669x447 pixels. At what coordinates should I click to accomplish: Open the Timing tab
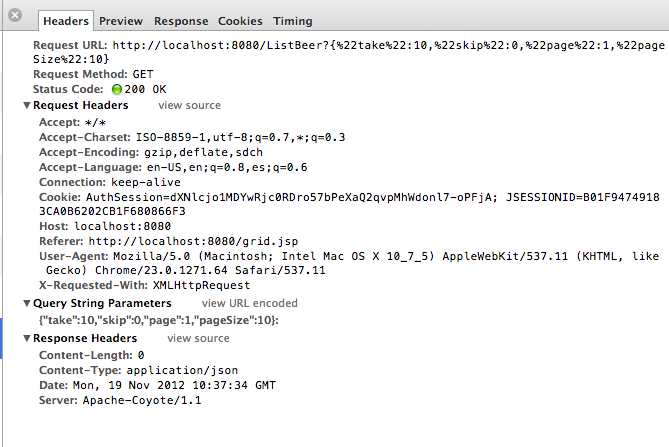click(x=292, y=21)
